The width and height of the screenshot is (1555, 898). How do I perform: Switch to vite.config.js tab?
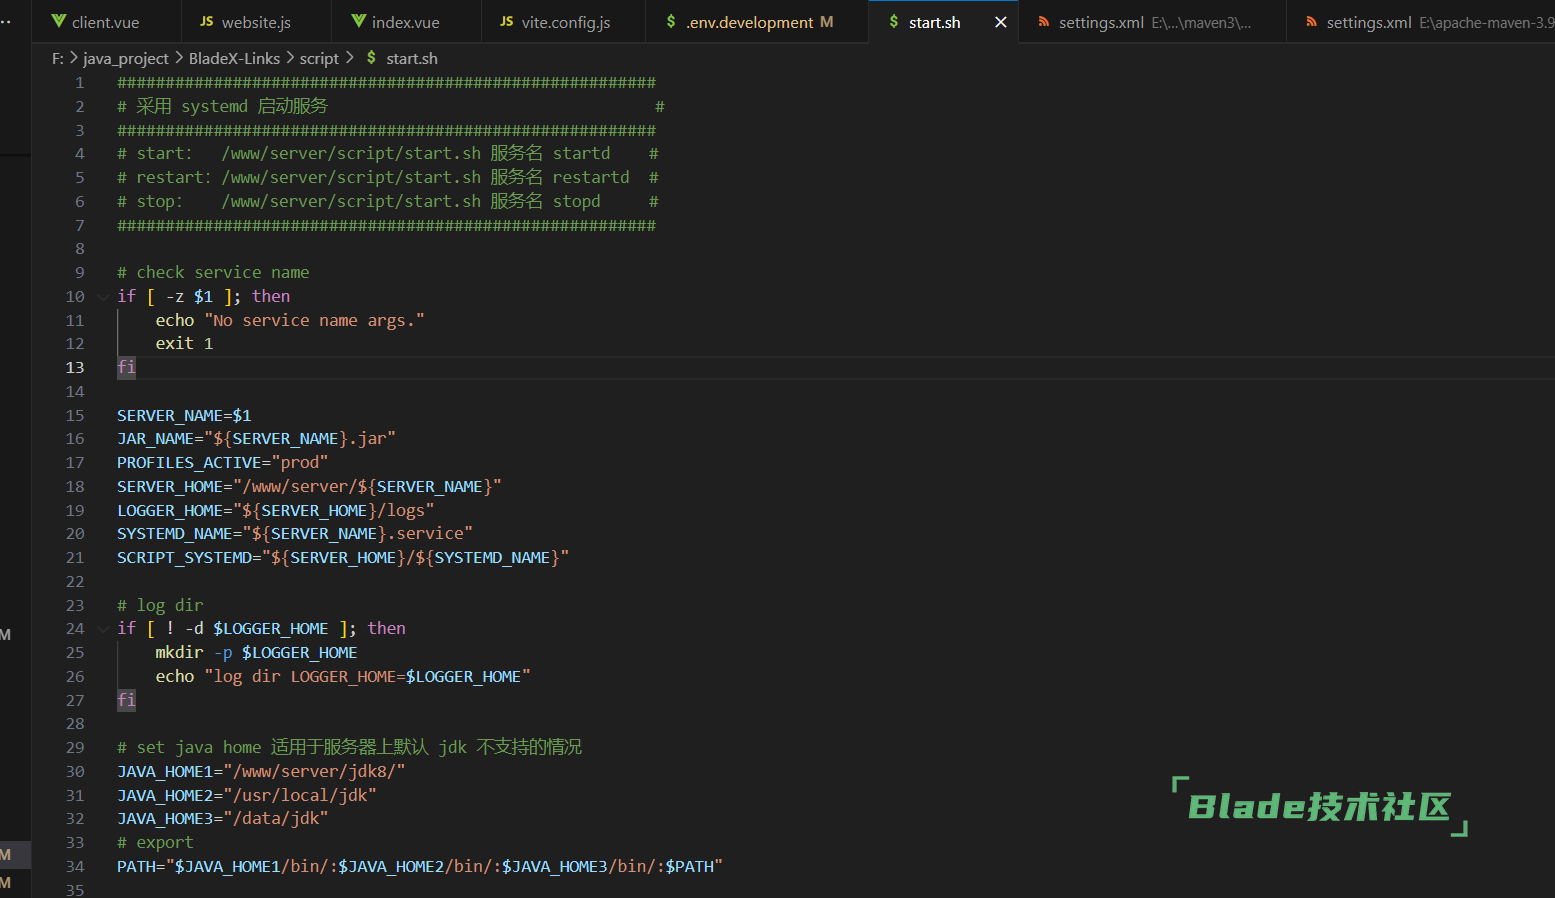(565, 22)
